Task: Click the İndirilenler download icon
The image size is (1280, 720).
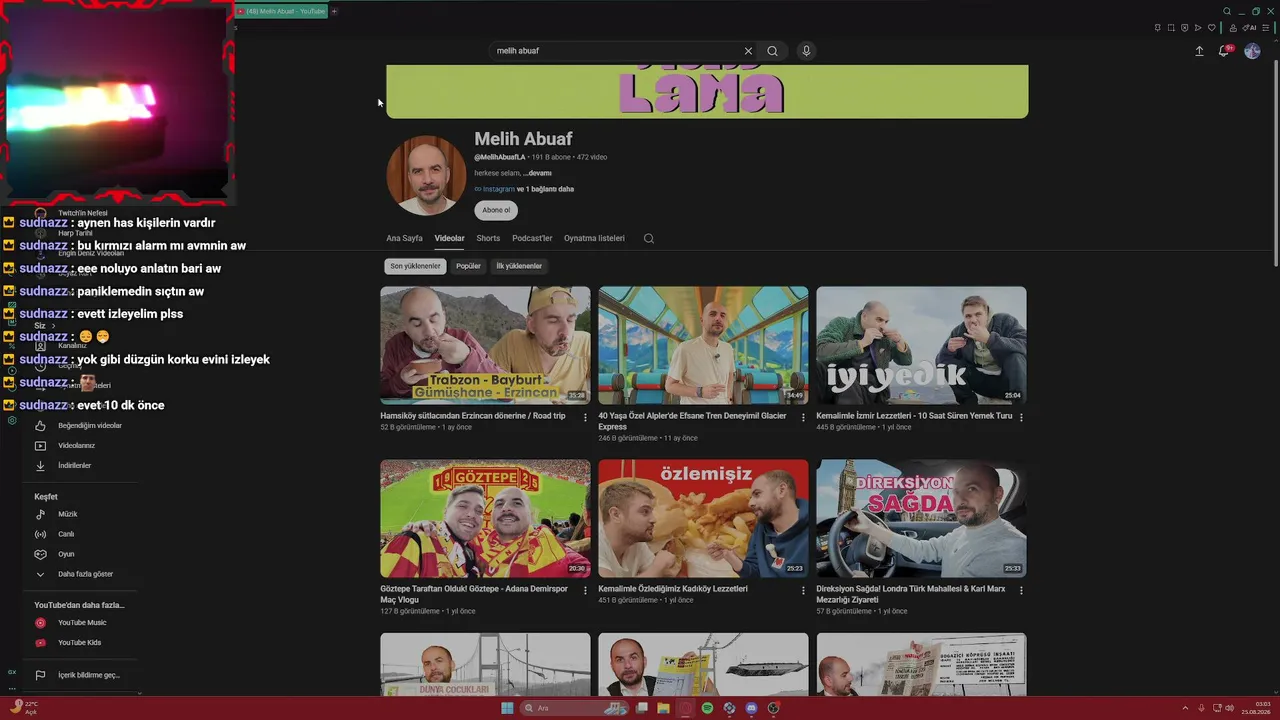Action: (x=40, y=466)
